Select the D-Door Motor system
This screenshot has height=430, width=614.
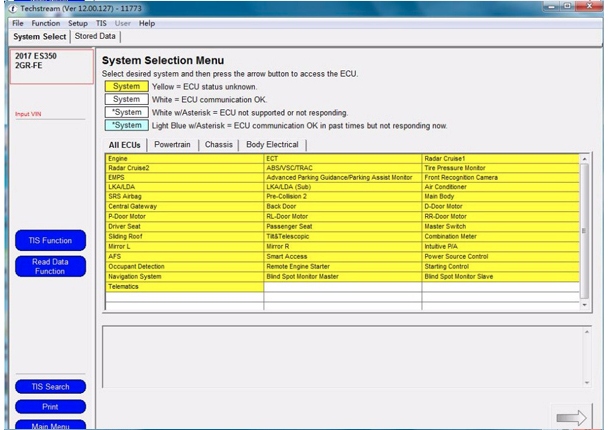pyautogui.click(x=501, y=206)
